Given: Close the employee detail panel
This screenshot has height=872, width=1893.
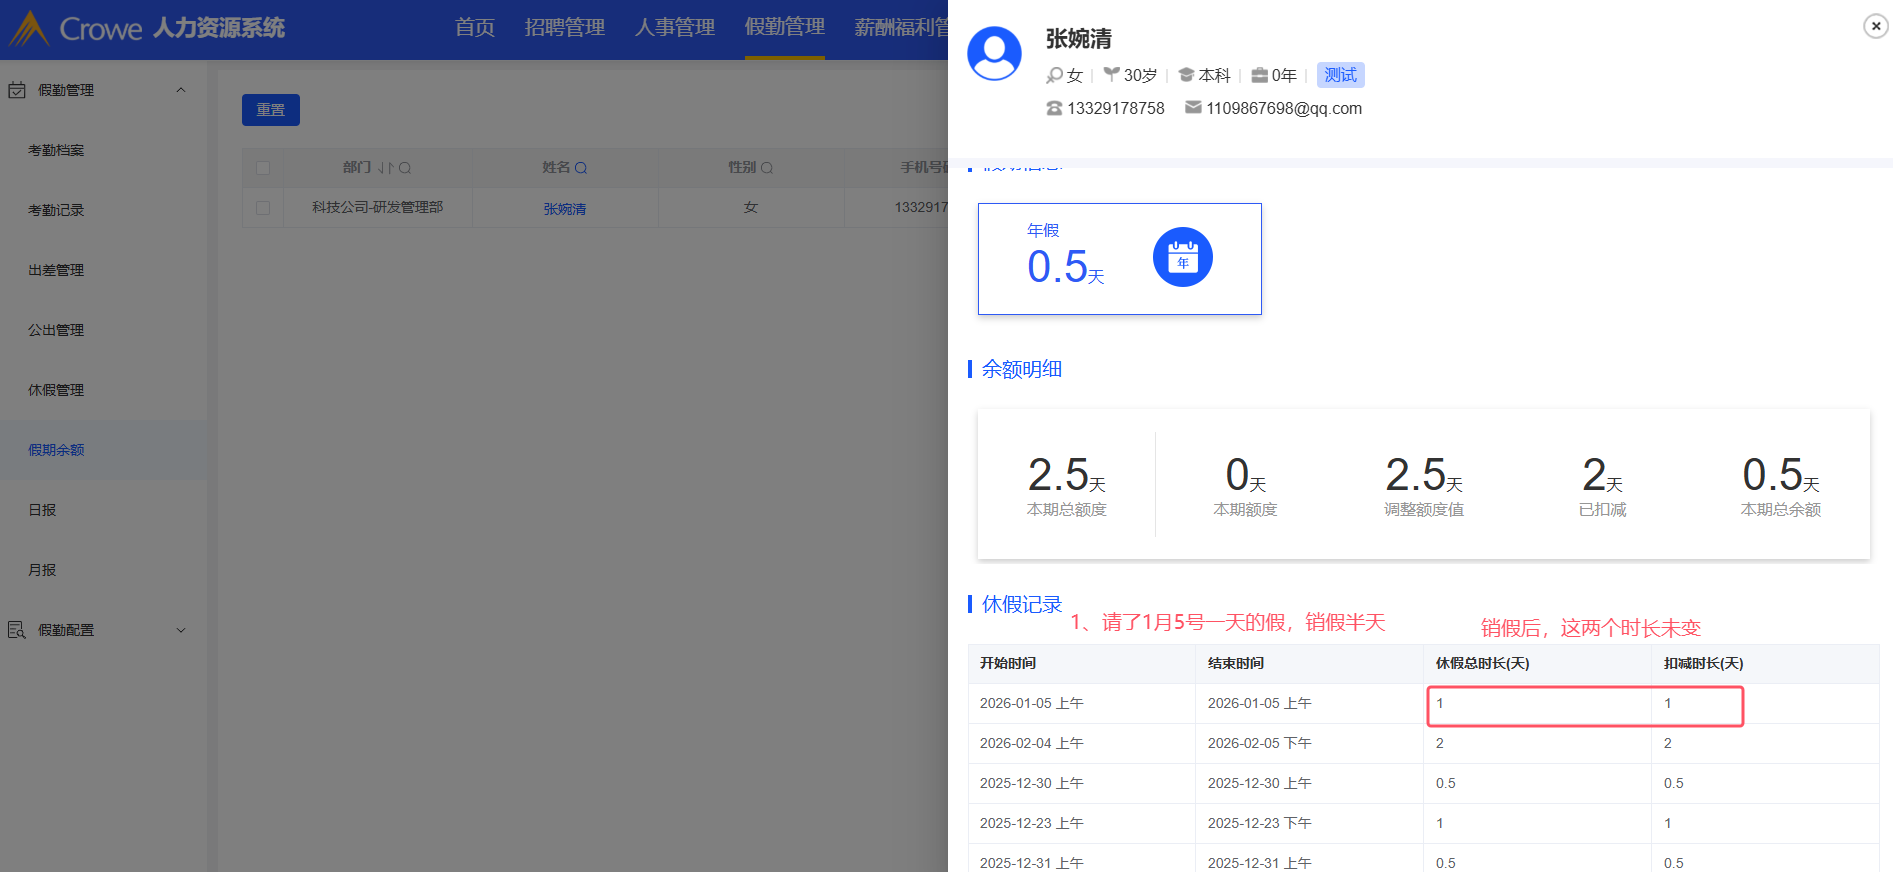Looking at the screenshot, I should [1875, 26].
